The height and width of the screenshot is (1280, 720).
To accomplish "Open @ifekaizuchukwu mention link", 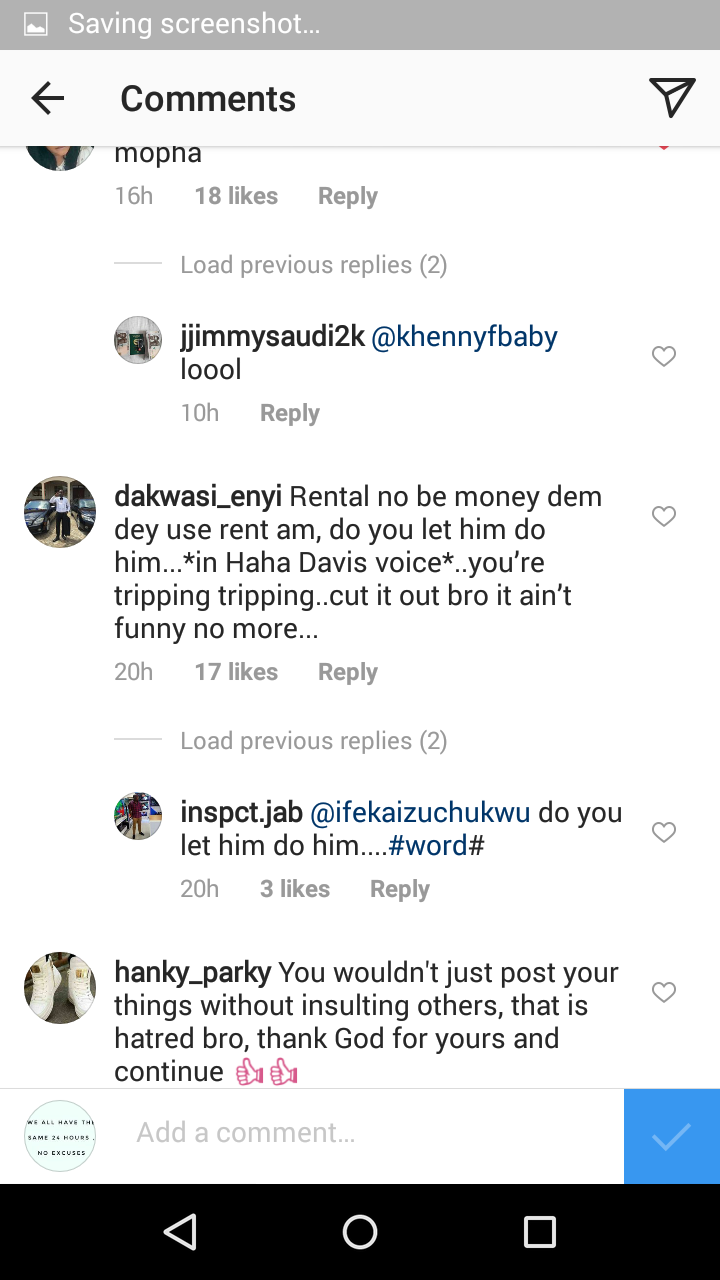I will coord(420,813).
